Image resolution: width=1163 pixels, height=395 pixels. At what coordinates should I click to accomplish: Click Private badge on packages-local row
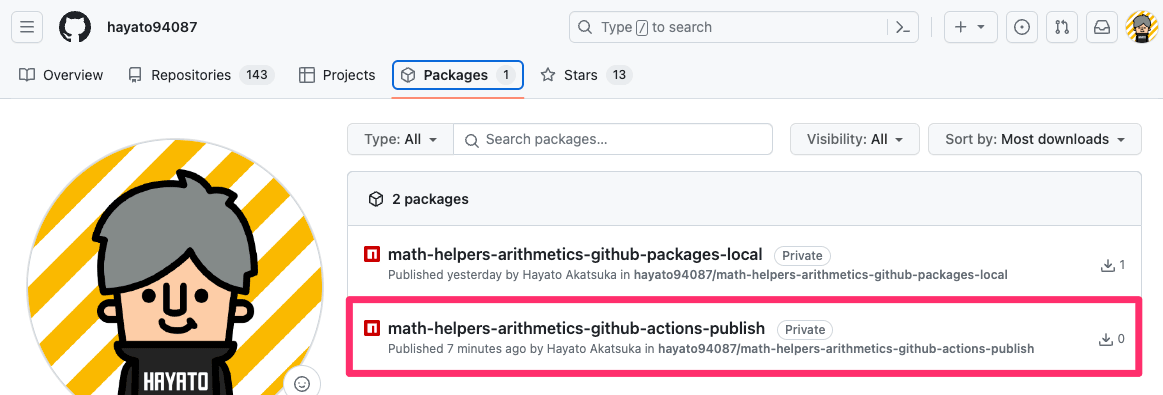(x=803, y=256)
